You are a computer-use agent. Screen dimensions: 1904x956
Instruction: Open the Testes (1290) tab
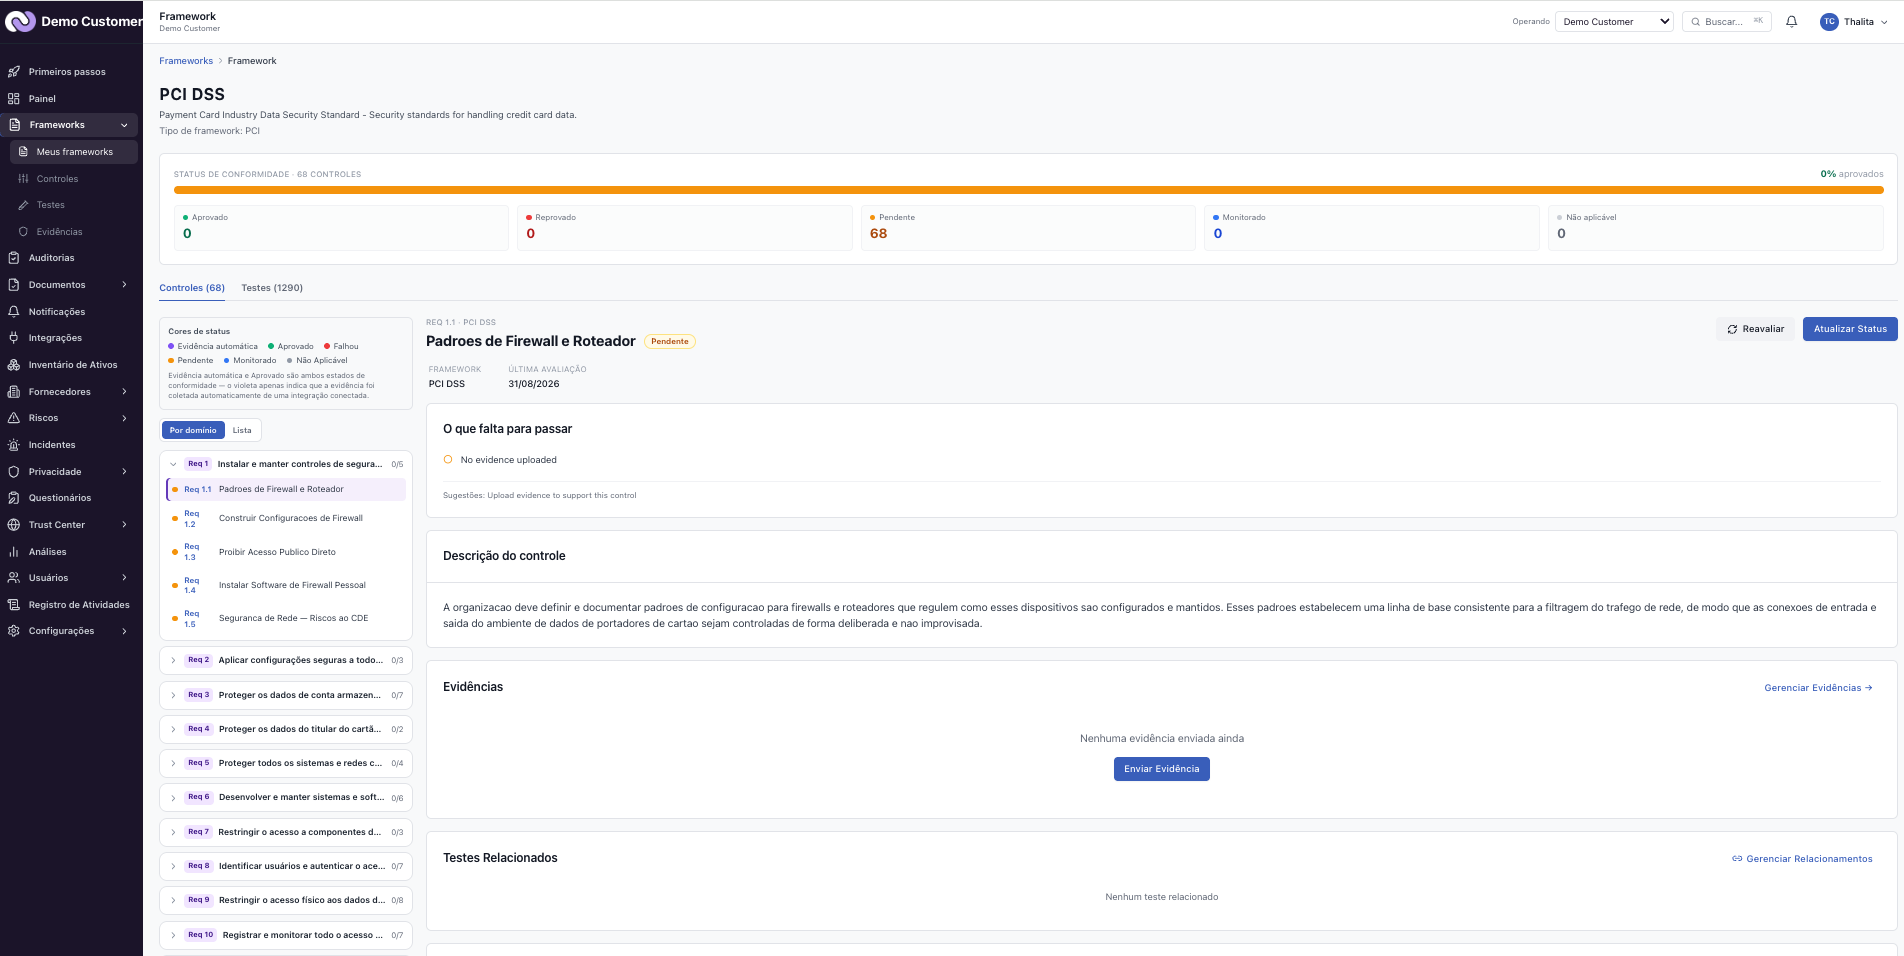(272, 288)
